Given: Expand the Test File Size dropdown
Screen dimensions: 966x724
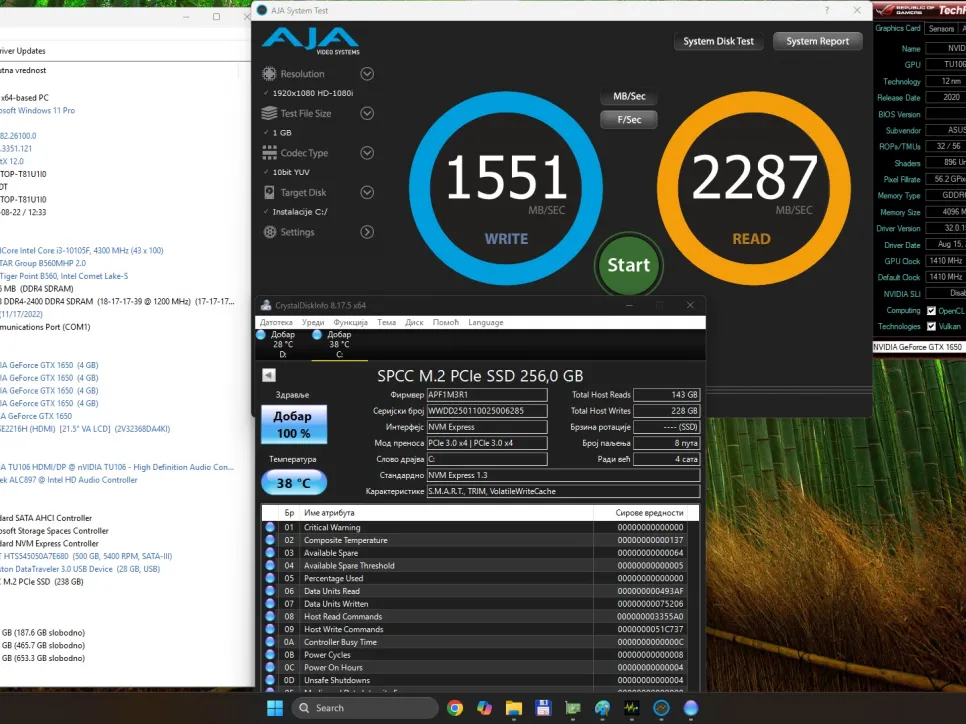Looking at the screenshot, I should pyautogui.click(x=367, y=113).
